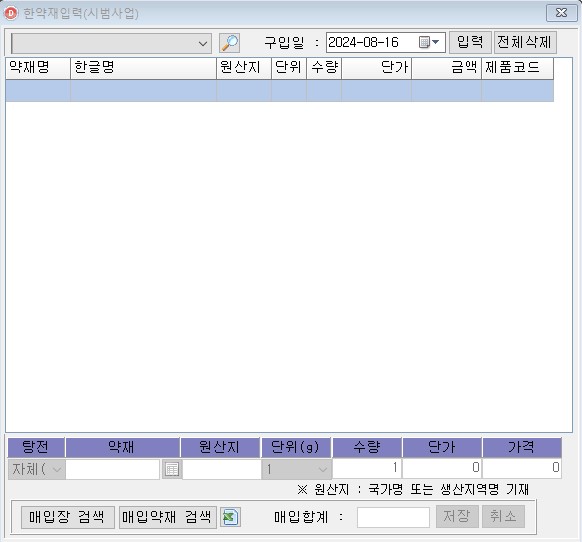The width and height of the screenshot is (582, 542).
Task: Open the 탕전 자체 dropdown
Action: [x=36, y=469]
